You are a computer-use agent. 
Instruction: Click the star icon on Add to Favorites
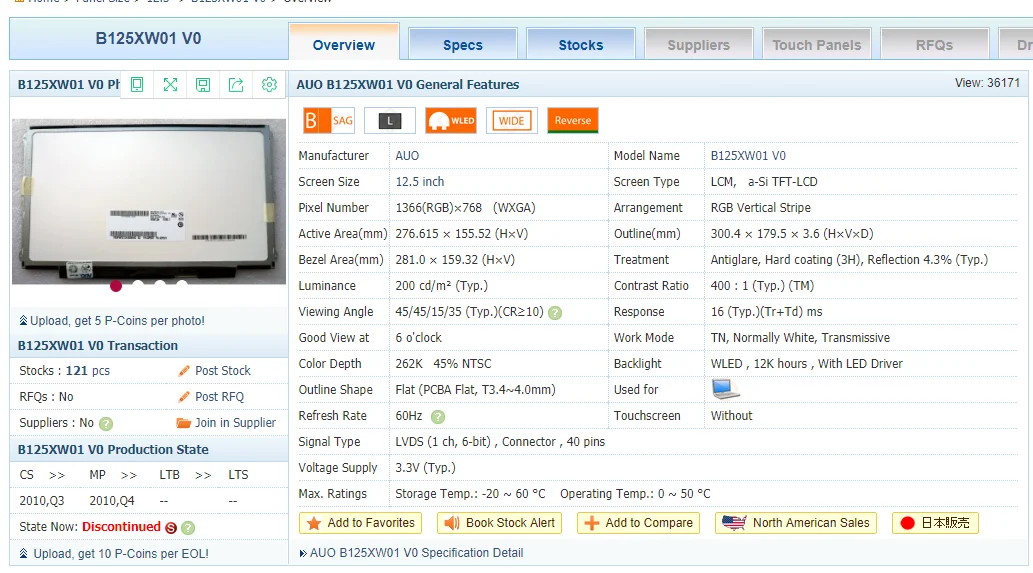(314, 523)
